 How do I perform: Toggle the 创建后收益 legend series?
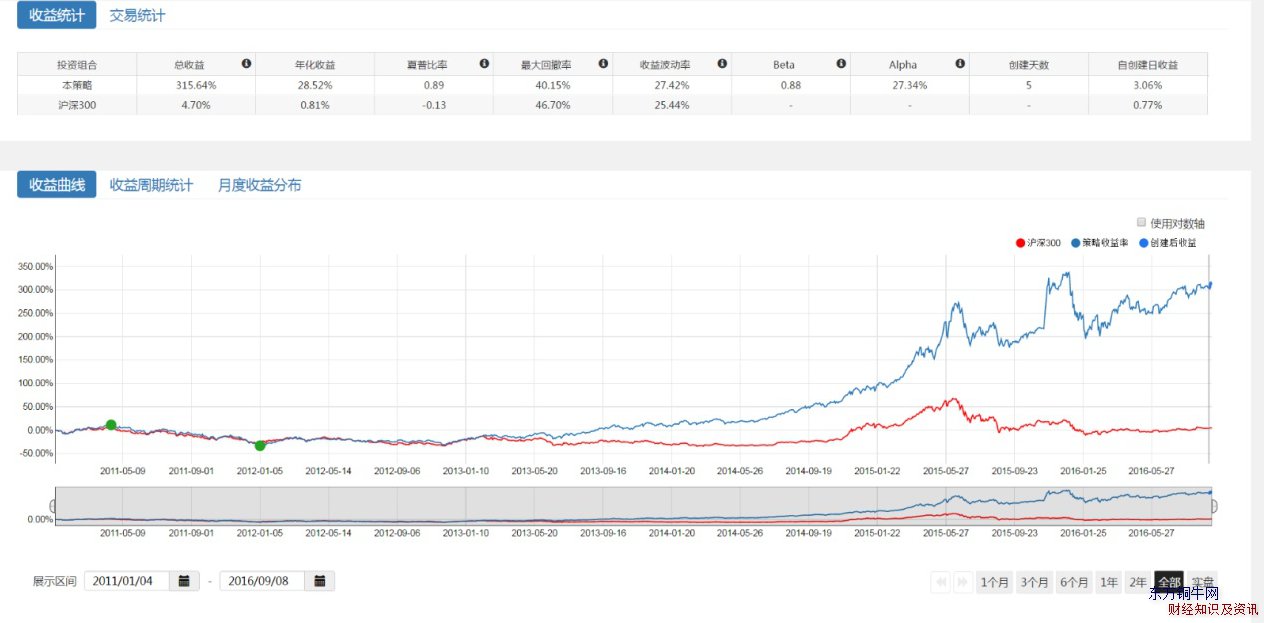pos(1168,243)
